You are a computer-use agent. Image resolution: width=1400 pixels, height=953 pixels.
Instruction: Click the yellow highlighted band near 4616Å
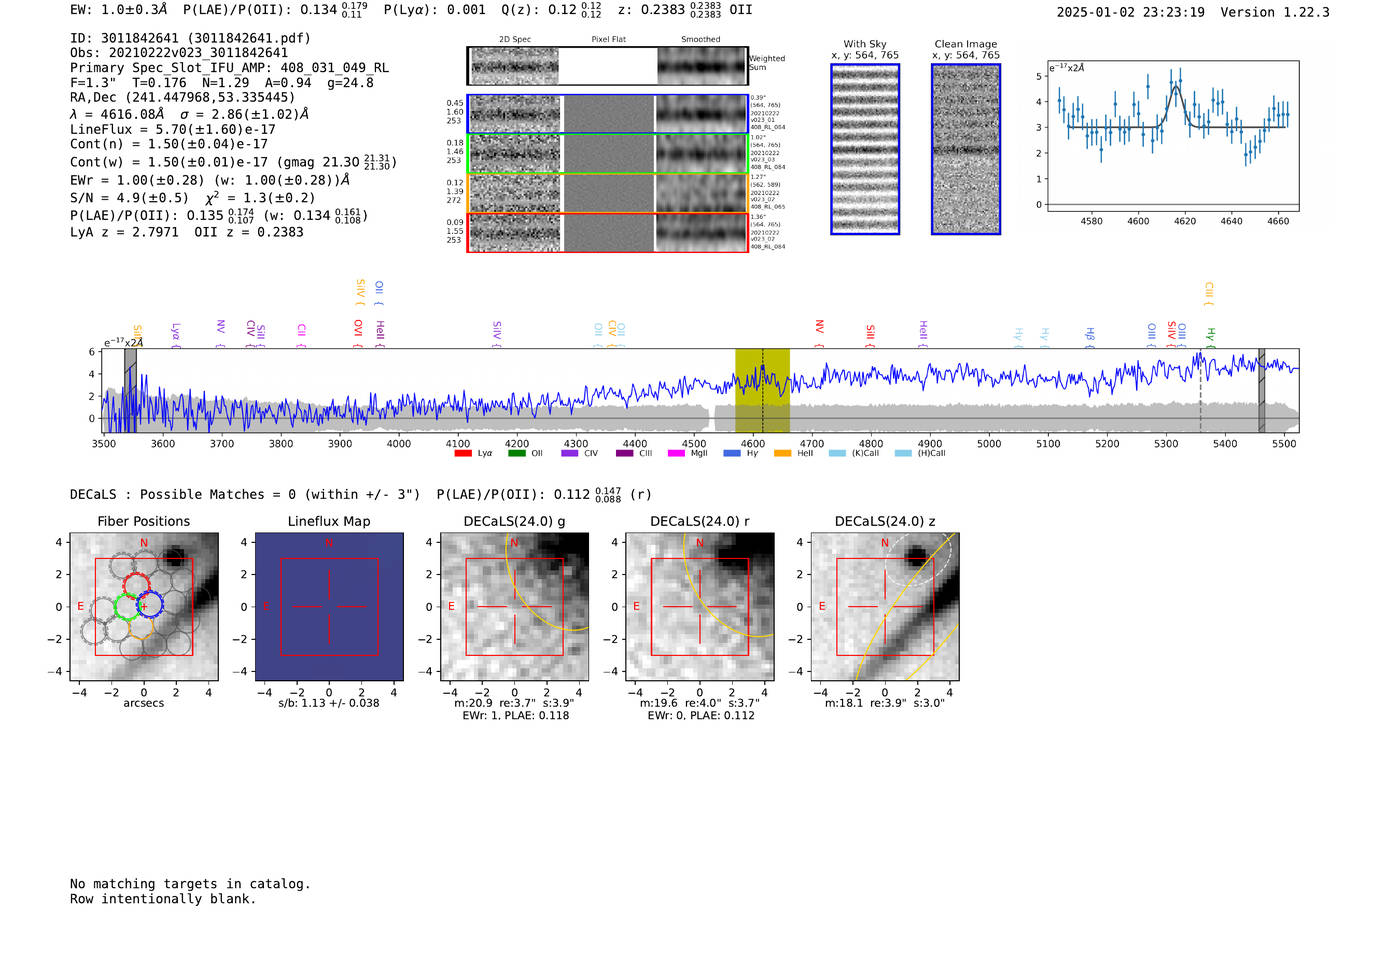(x=762, y=390)
